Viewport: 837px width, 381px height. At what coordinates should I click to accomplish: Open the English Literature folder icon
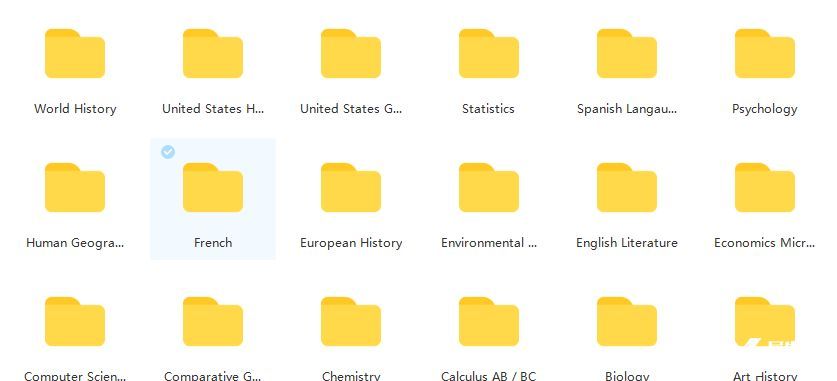click(x=627, y=187)
